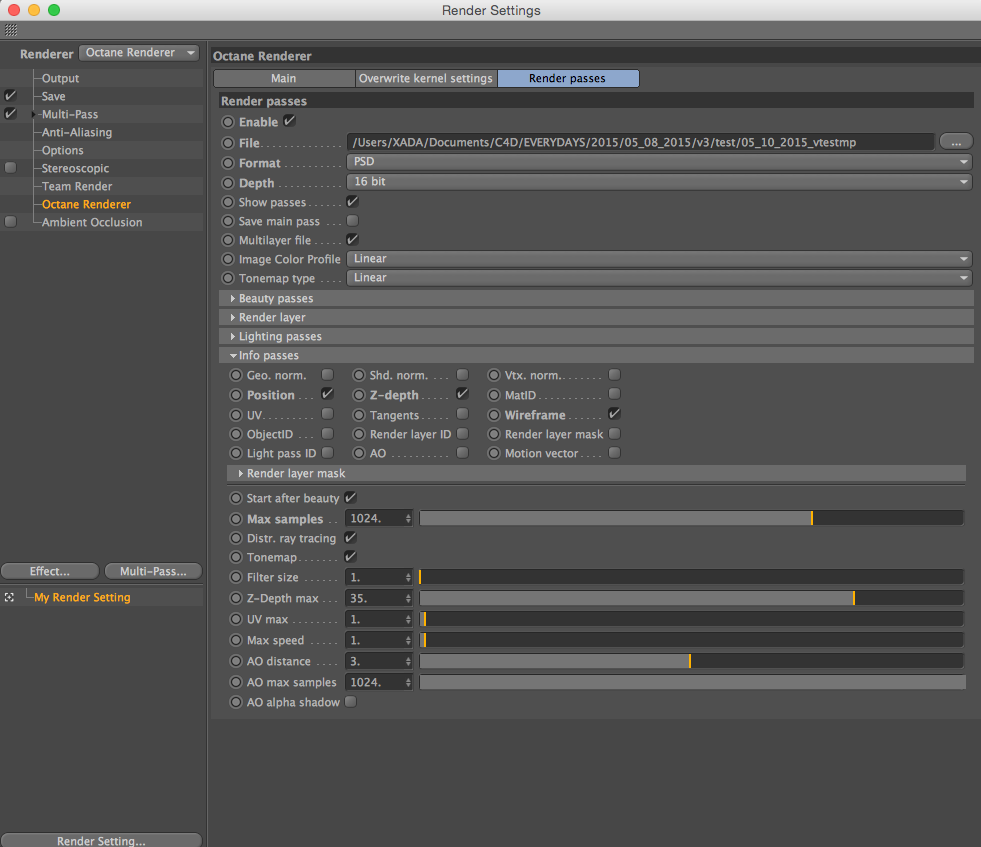Click the animation circle beside Z-depth
The width and height of the screenshot is (981, 847).
click(x=358, y=395)
